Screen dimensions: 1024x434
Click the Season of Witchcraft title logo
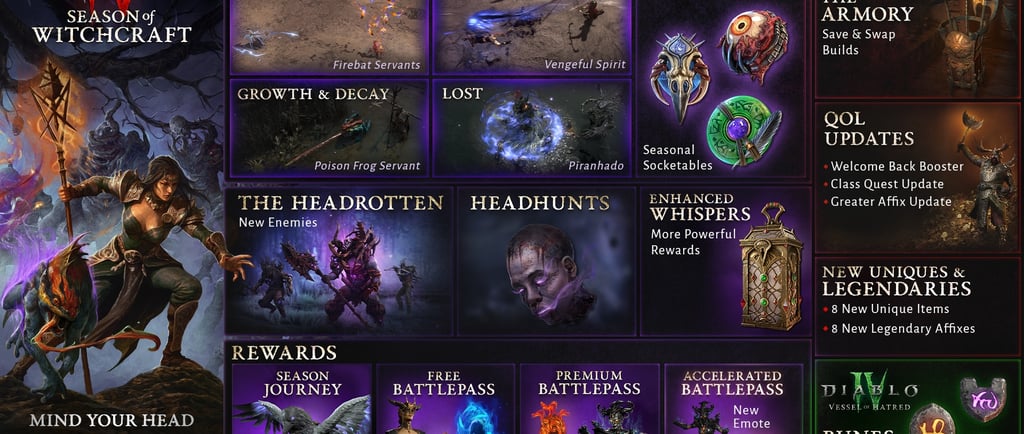[x=112, y=26]
